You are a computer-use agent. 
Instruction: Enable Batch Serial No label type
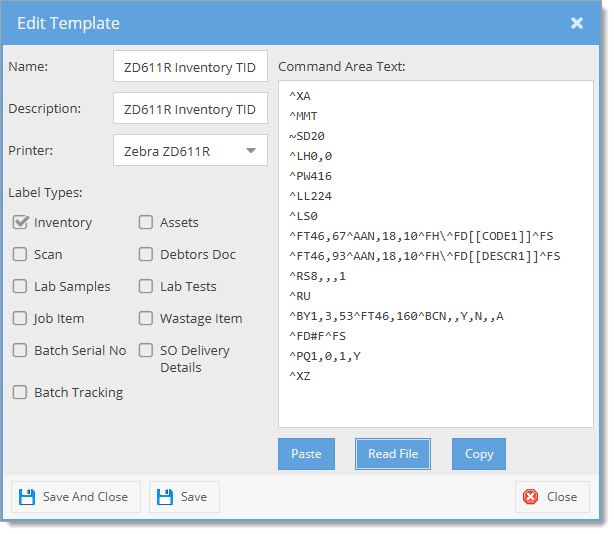coord(20,350)
